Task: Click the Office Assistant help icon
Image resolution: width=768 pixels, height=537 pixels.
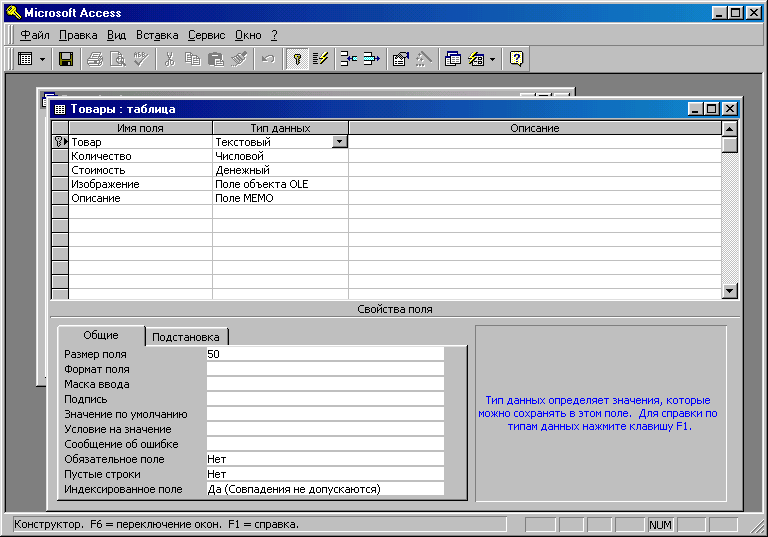Action: point(516,59)
